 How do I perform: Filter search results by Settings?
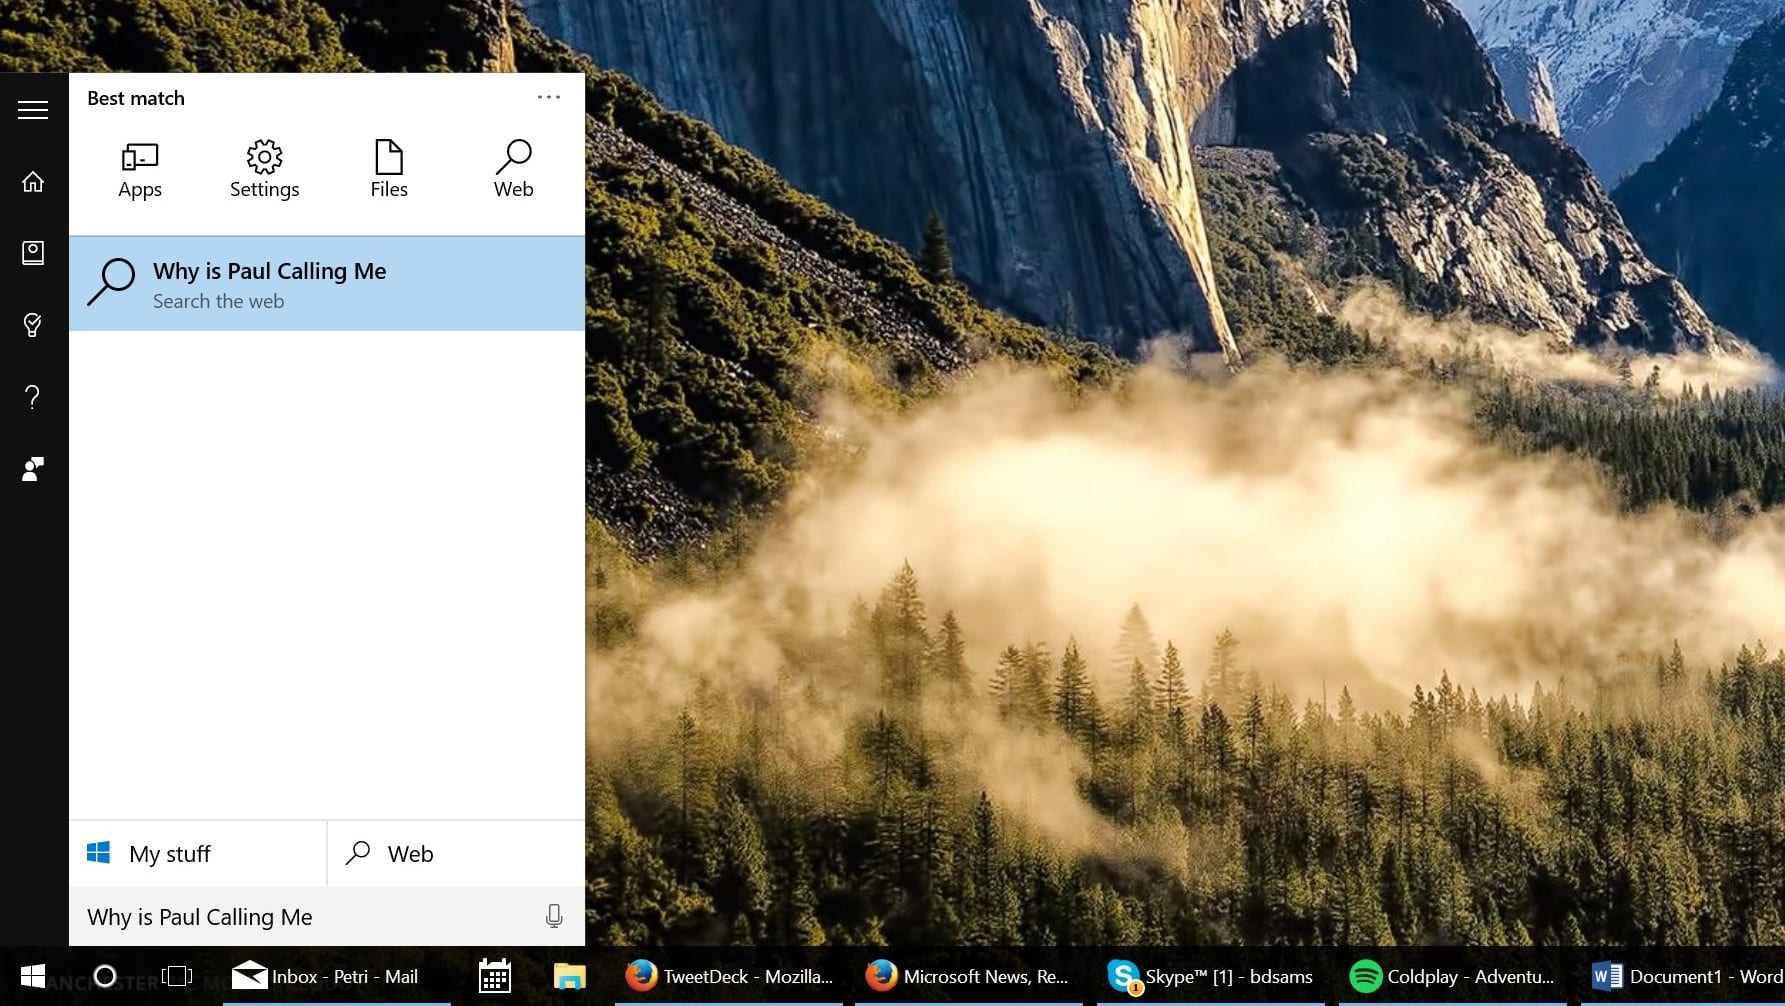(x=264, y=170)
